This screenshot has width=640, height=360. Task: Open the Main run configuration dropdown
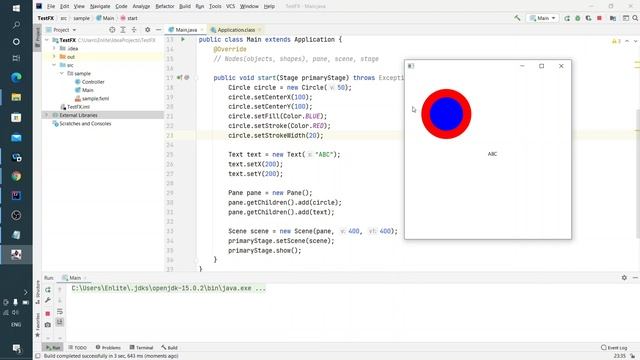click(x=542, y=18)
